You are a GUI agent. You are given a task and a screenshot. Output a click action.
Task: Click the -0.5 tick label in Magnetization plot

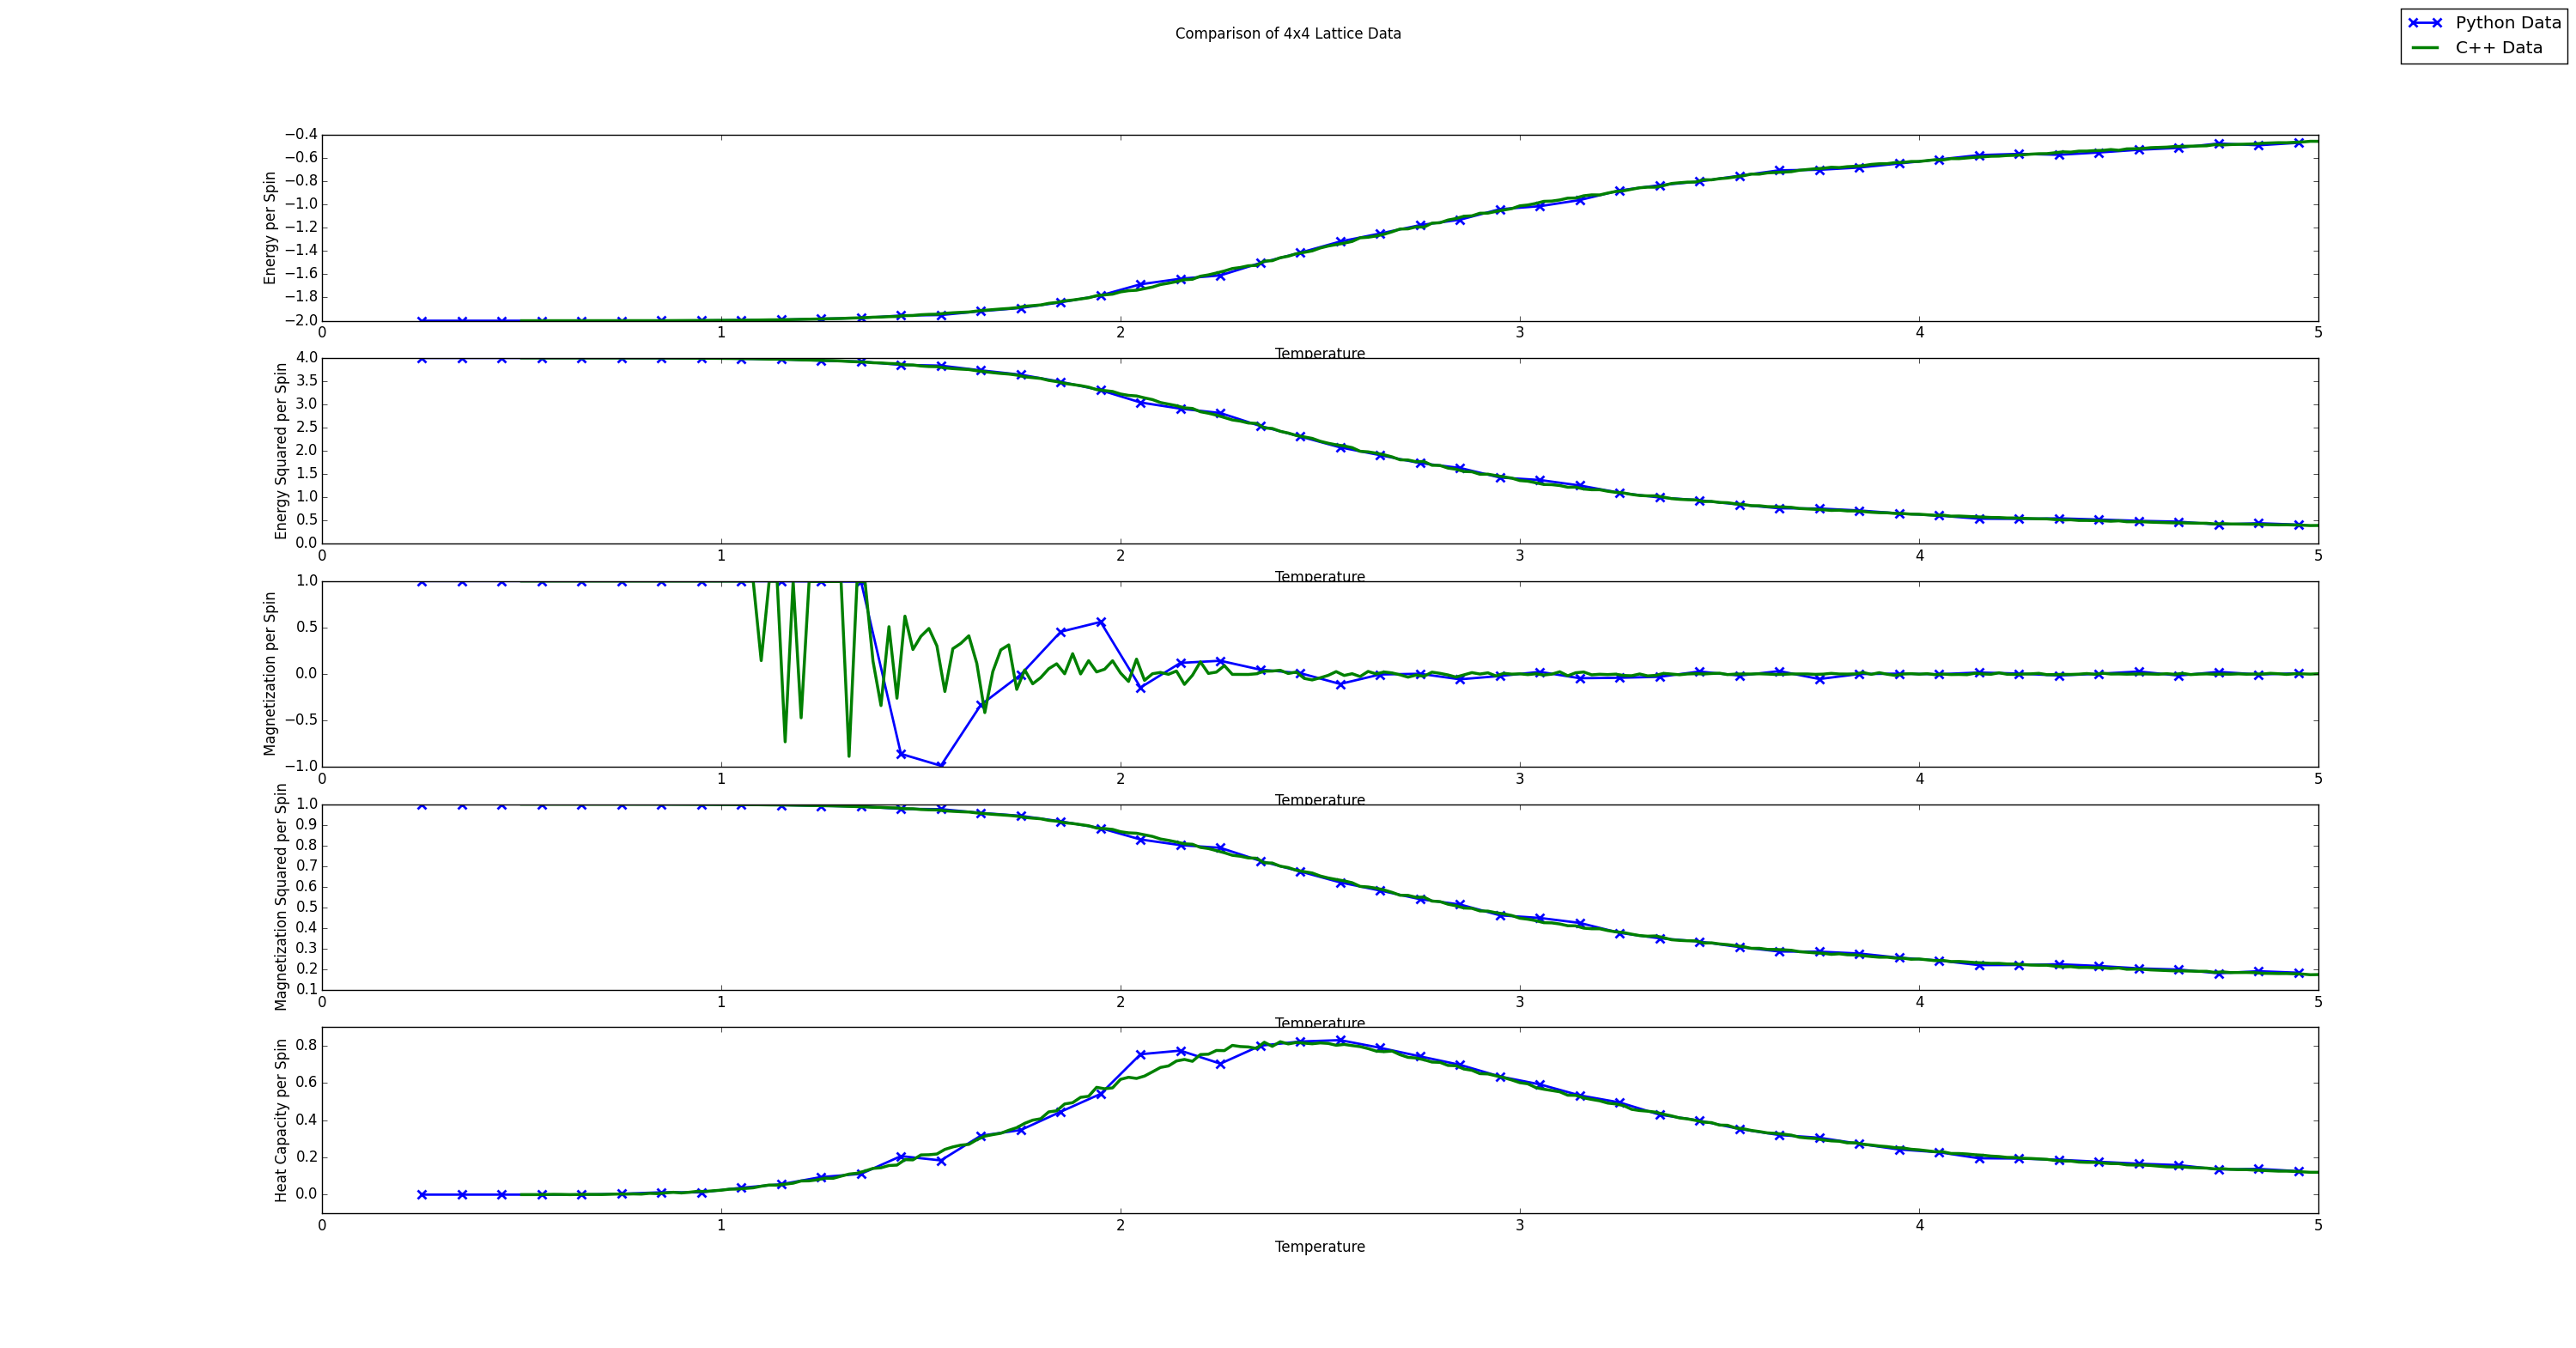click(x=301, y=720)
